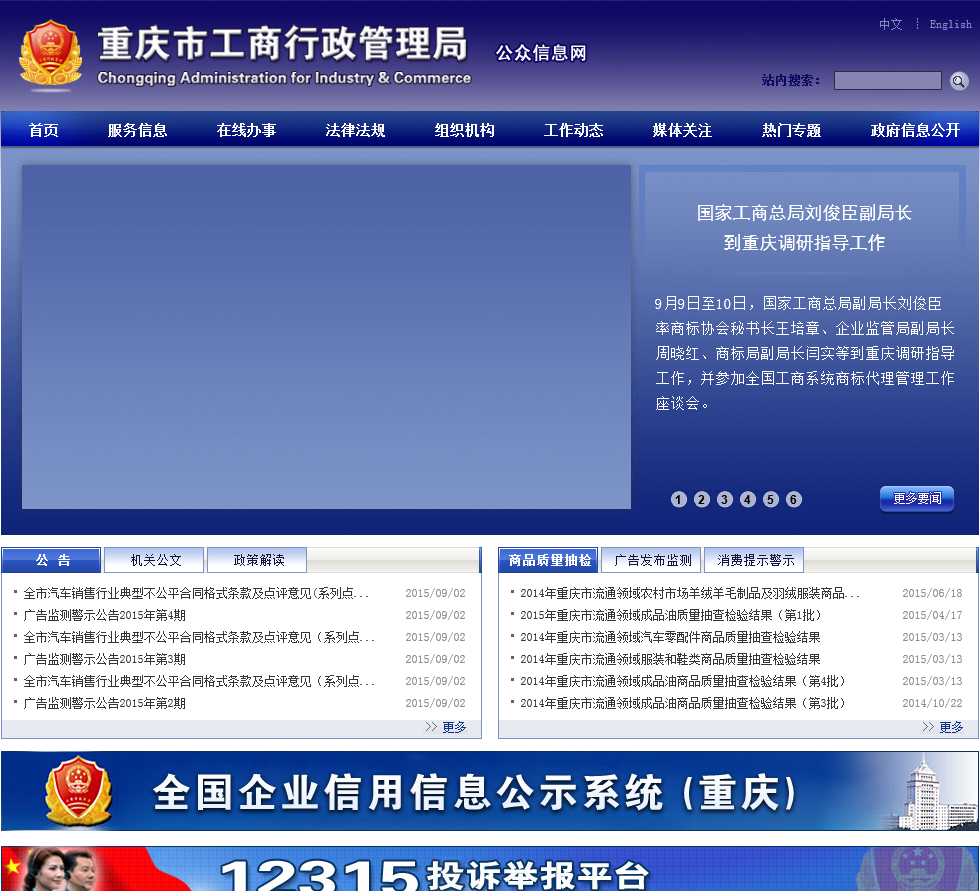Image resolution: width=980 pixels, height=891 pixels.
Task: Open the 政府信息公开 menu
Action: tap(915, 130)
